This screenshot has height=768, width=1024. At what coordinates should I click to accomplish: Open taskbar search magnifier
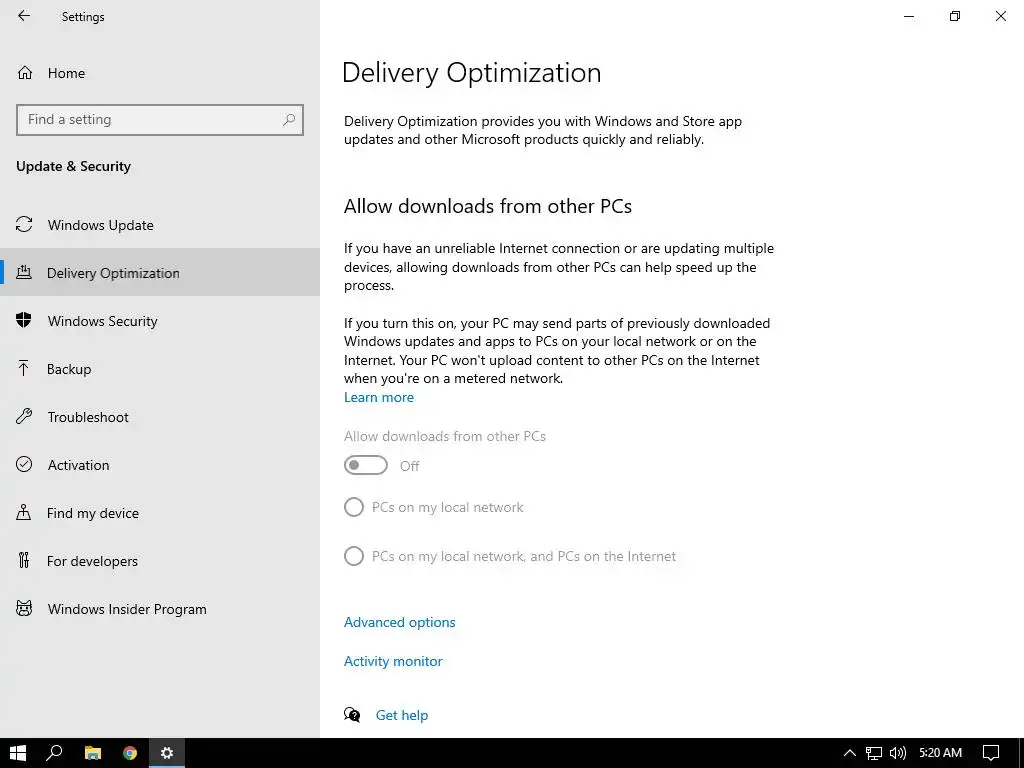(x=54, y=753)
